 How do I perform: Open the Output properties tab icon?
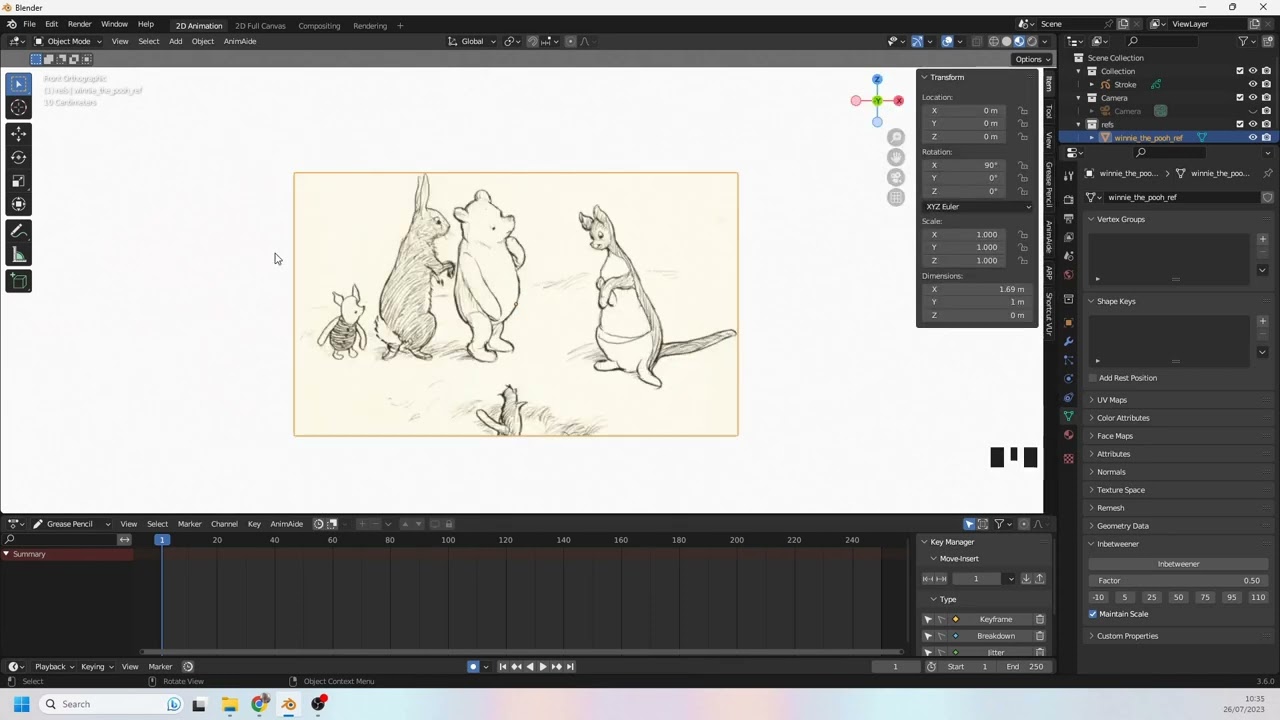click(x=1068, y=218)
